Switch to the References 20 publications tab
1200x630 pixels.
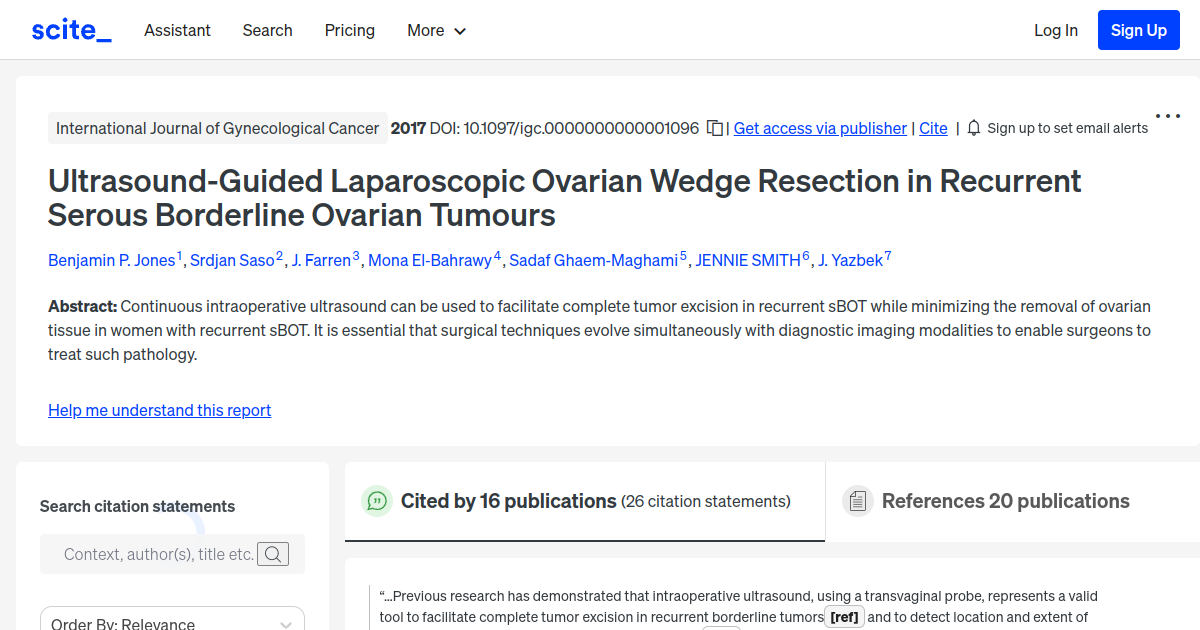point(1005,500)
